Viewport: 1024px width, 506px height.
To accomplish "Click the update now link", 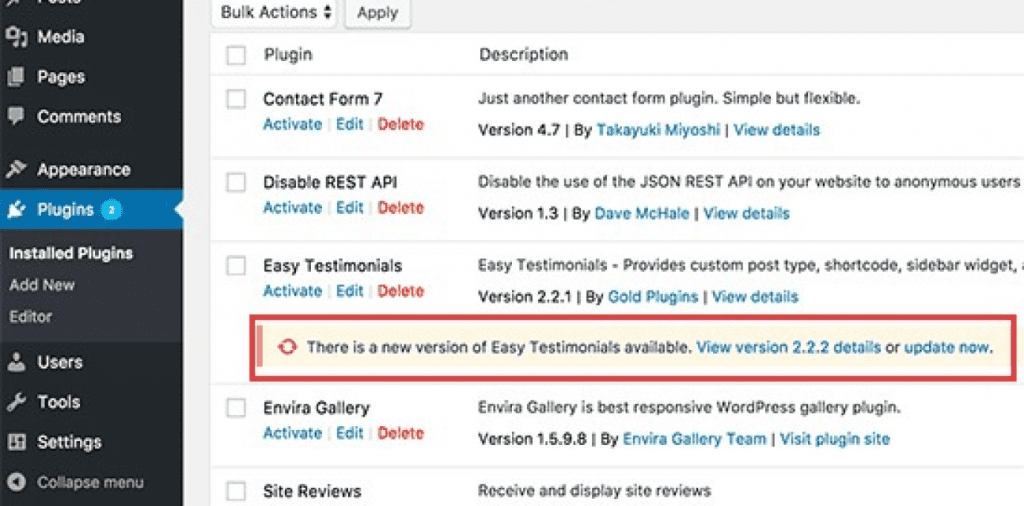I will (x=947, y=347).
